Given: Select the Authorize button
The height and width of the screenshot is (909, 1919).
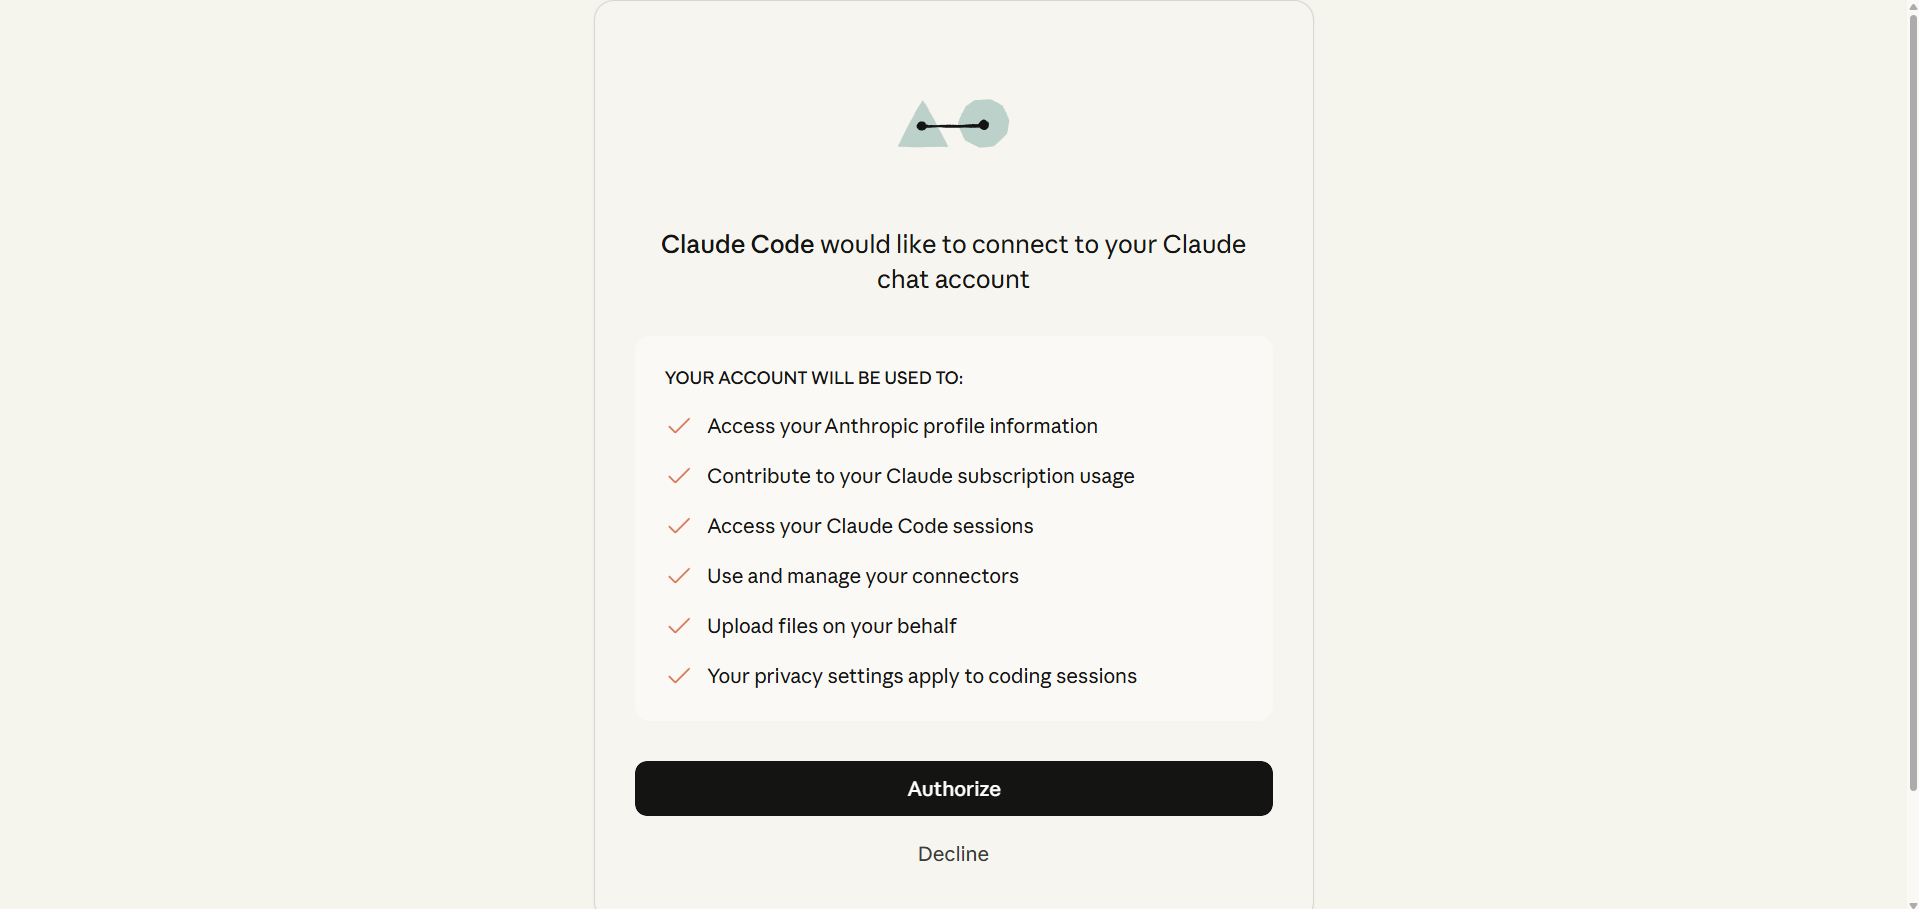Looking at the screenshot, I should click(952, 788).
